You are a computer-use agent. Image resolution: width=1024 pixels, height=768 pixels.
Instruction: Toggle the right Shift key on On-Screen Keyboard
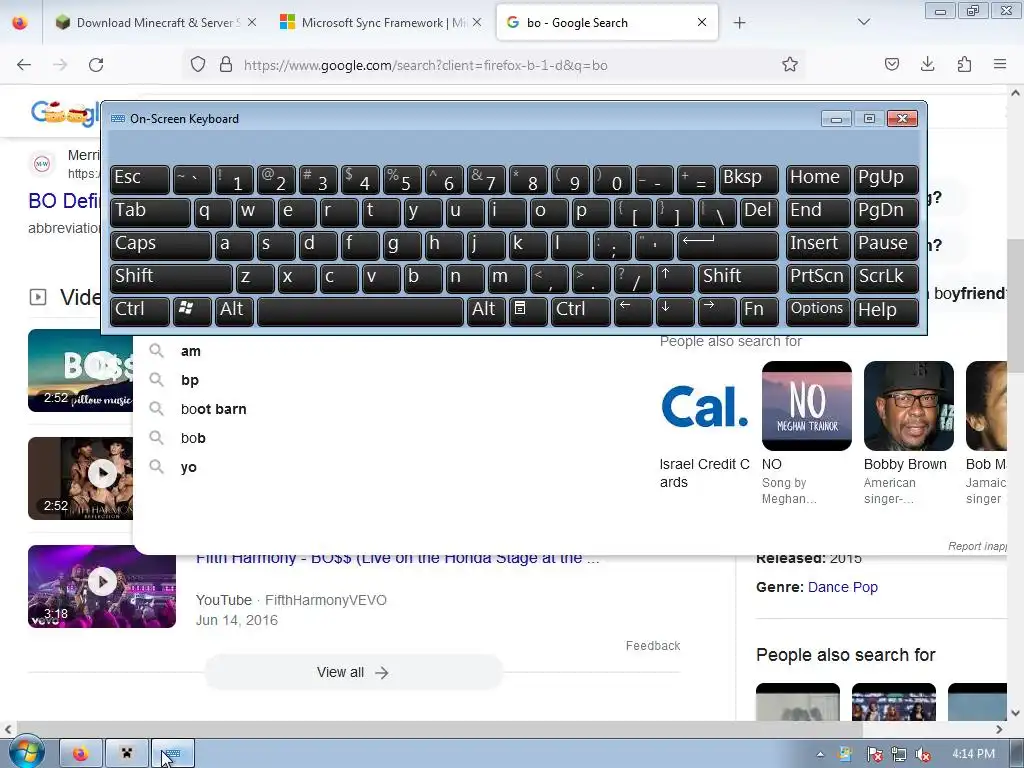point(738,278)
